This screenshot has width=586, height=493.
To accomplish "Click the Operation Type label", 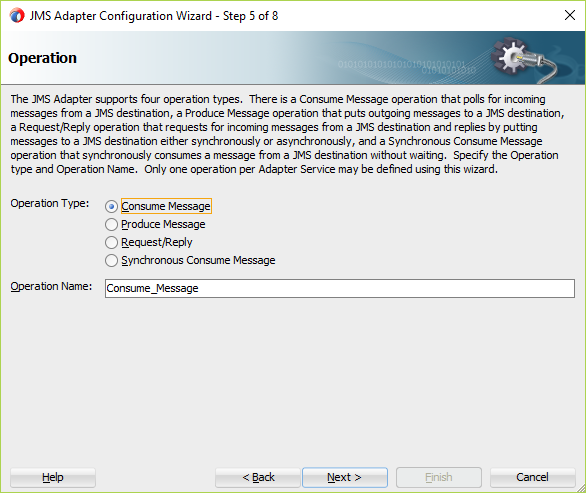I will point(50,203).
